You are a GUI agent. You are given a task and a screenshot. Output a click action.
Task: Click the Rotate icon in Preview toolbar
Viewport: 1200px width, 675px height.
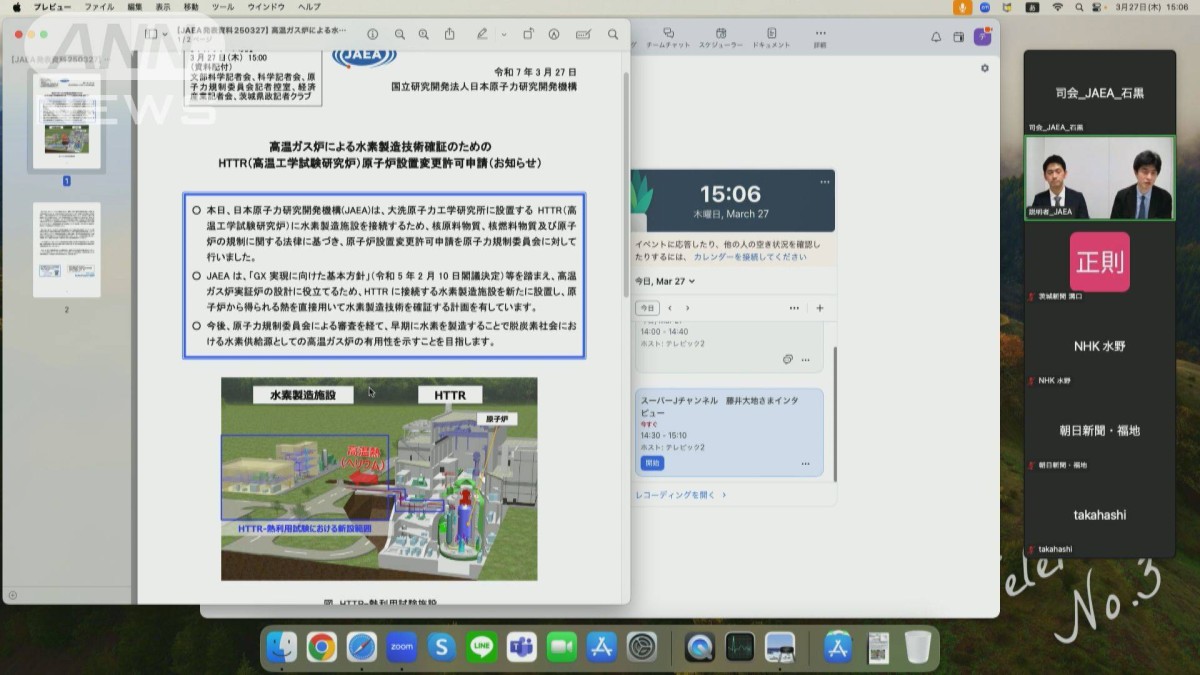tap(529, 34)
